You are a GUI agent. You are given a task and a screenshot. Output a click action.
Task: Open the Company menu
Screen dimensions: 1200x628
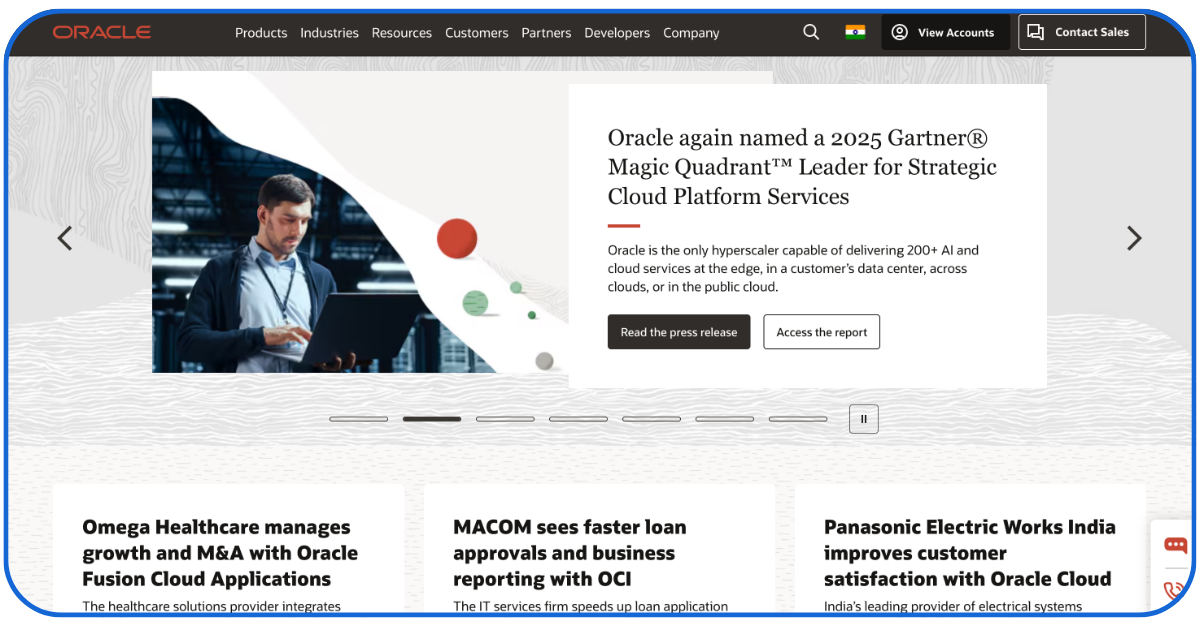691,33
